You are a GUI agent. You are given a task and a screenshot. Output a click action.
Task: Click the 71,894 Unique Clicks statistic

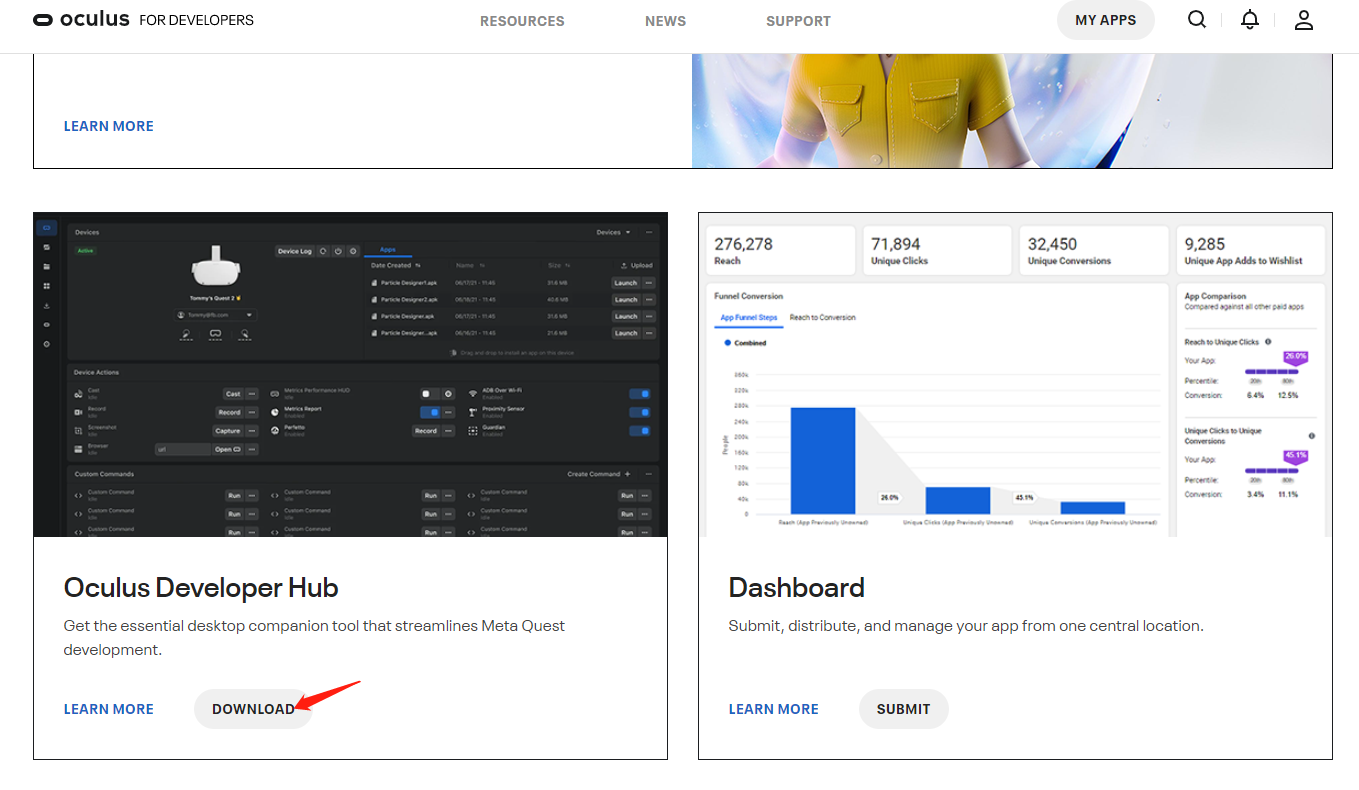pos(939,250)
